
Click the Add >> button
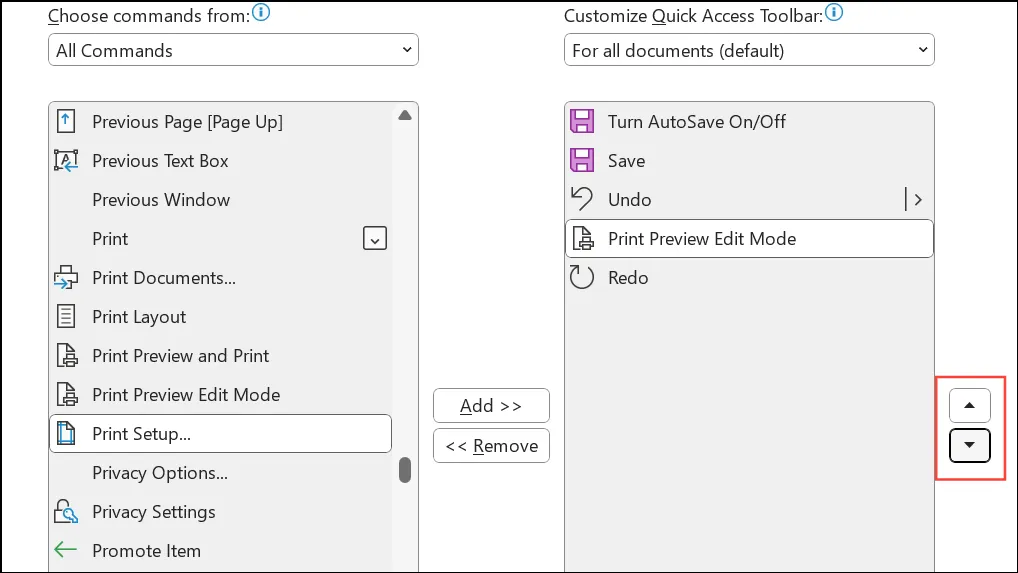tap(491, 406)
